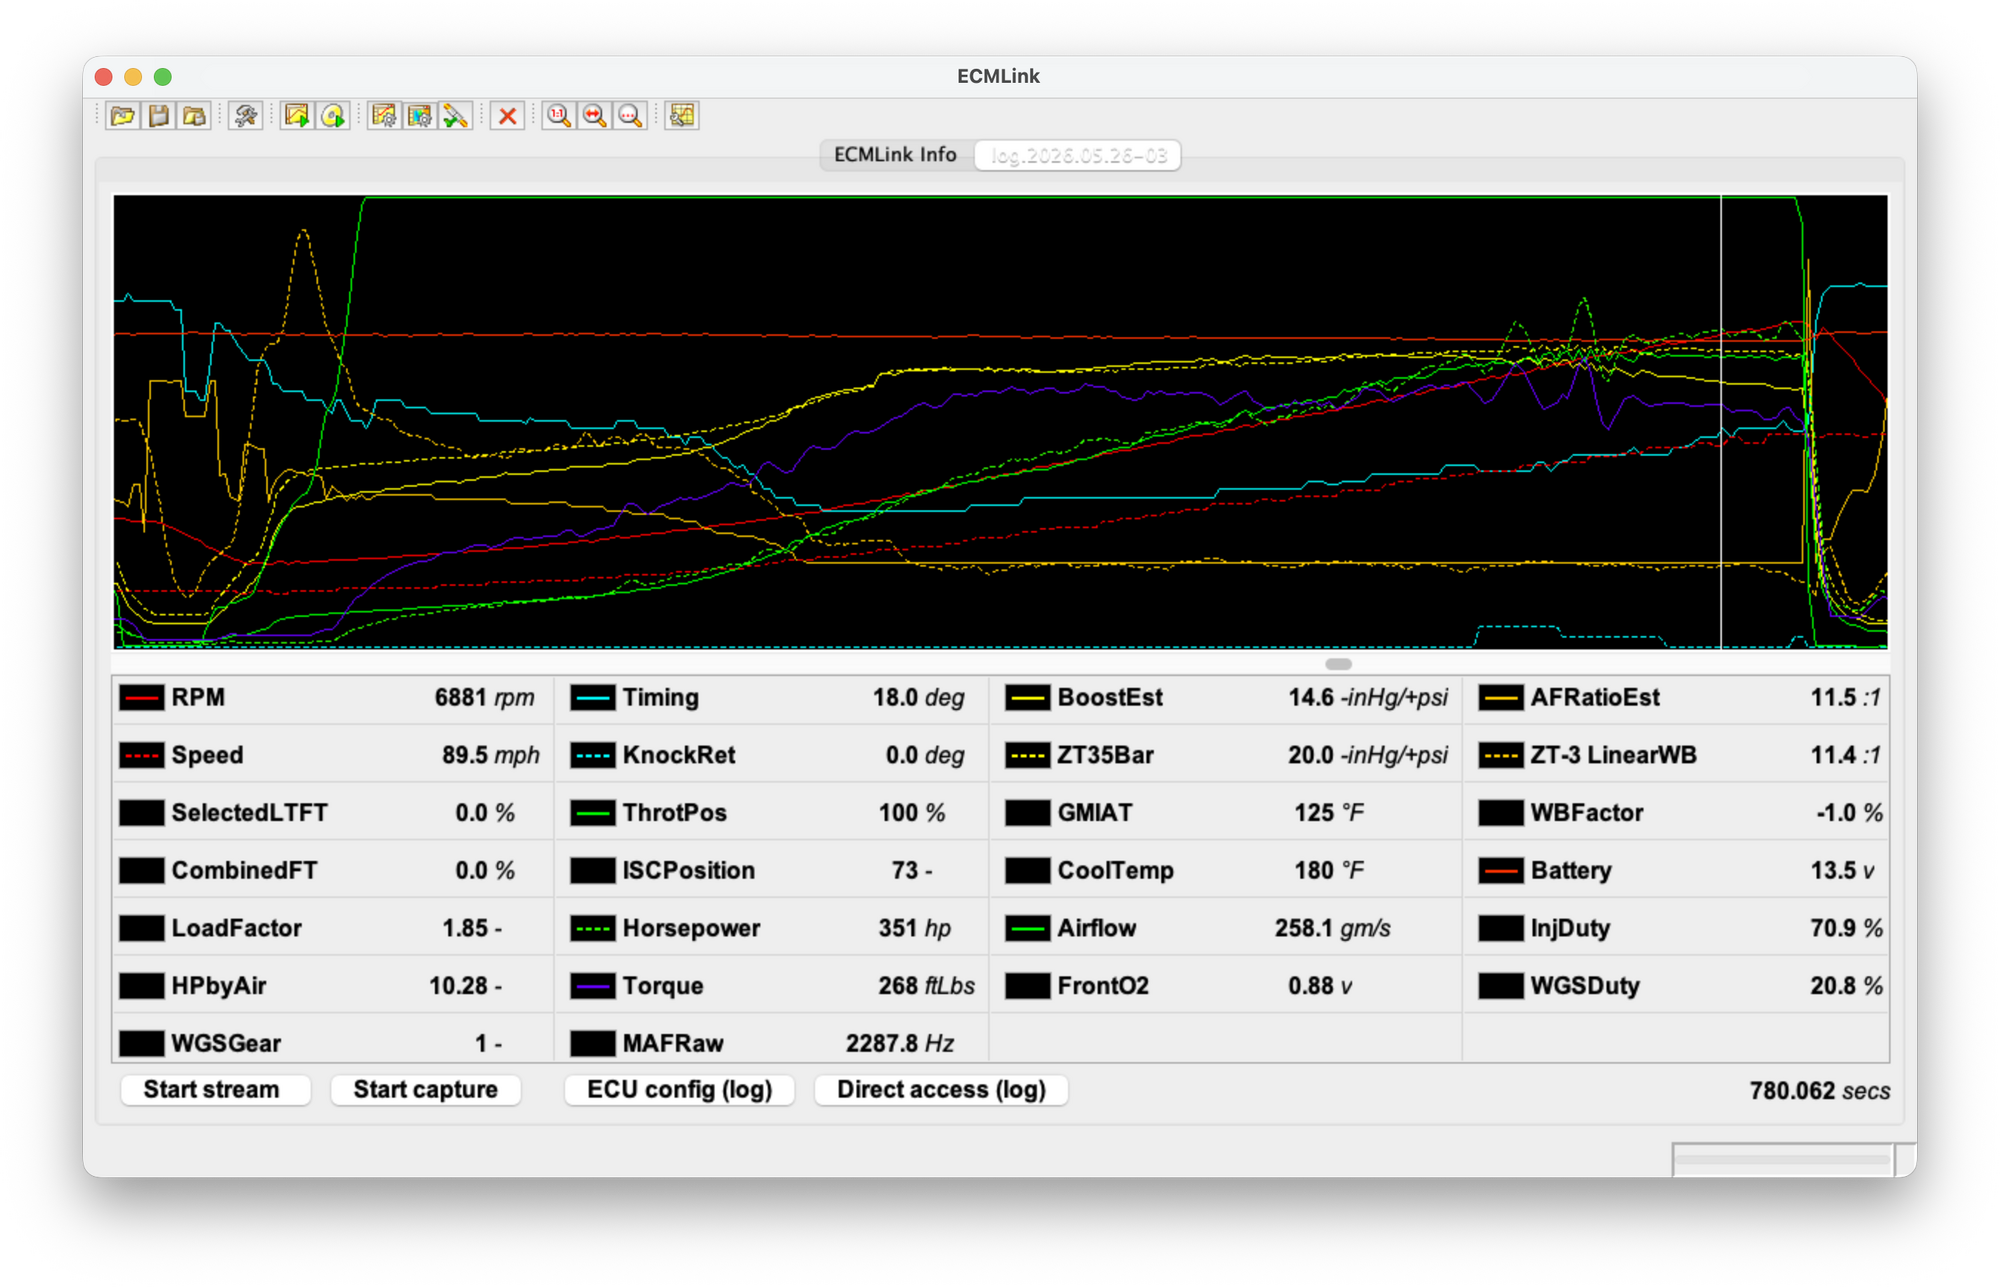Click the graph with green play arrow icon
2000x1287 pixels.
coord(297,116)
